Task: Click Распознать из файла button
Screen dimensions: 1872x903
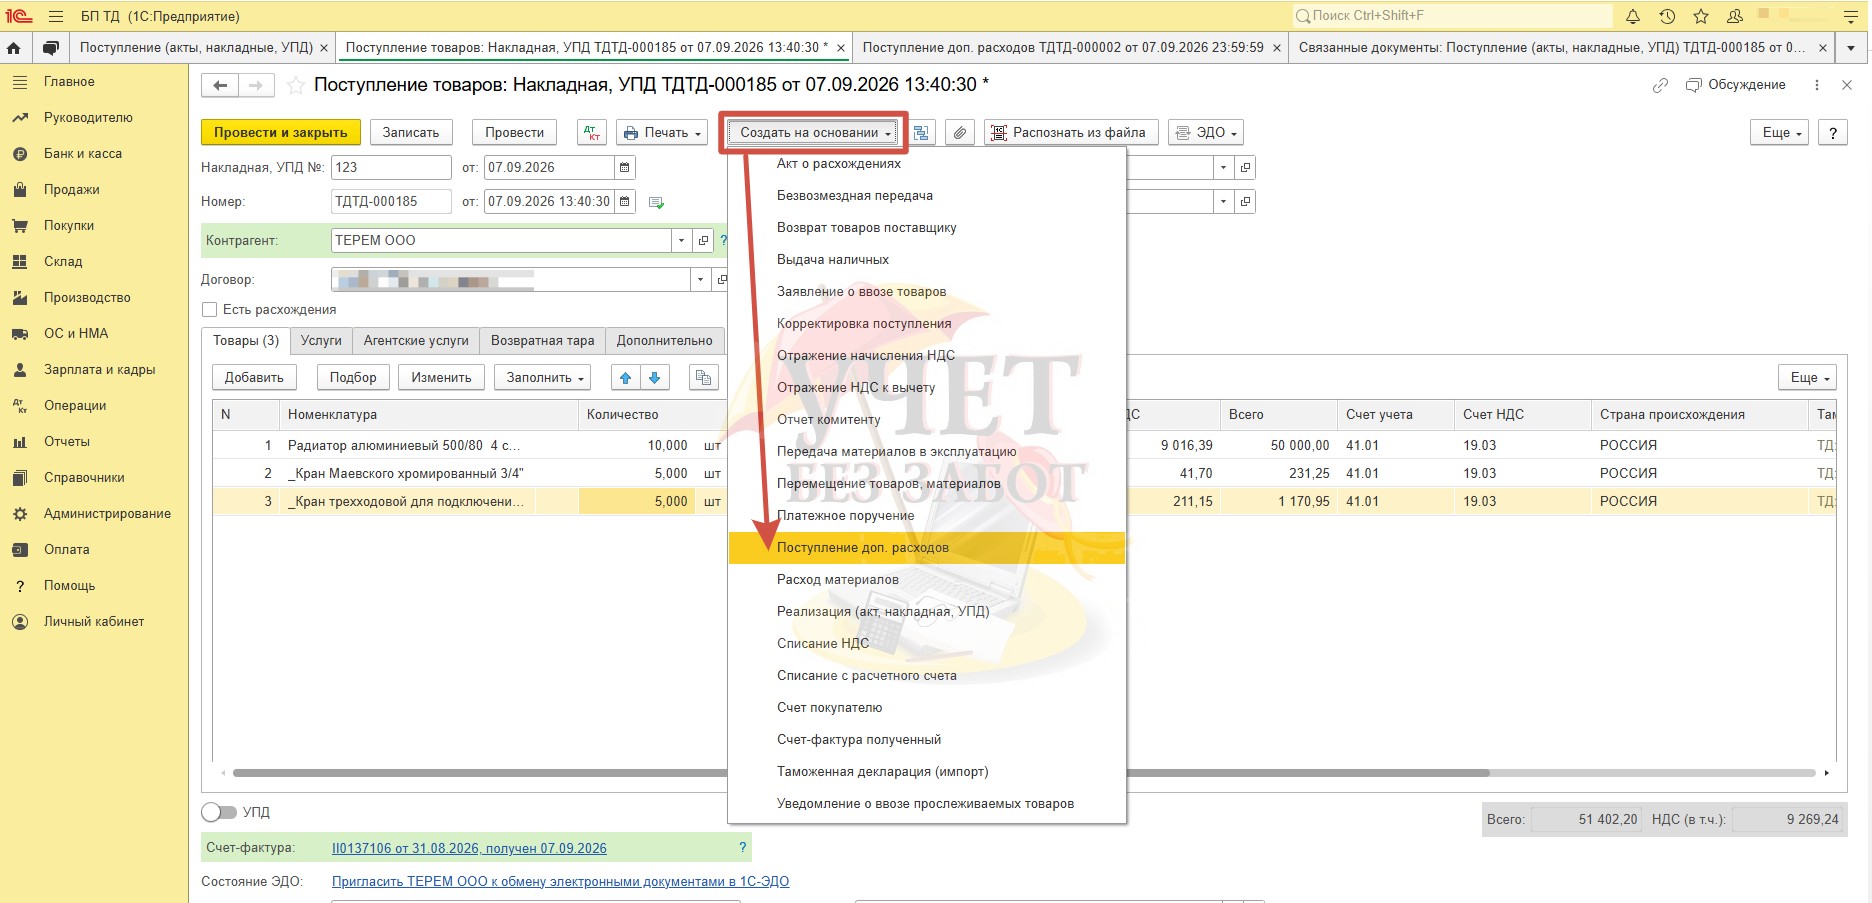Action: tap(1071, 132)
